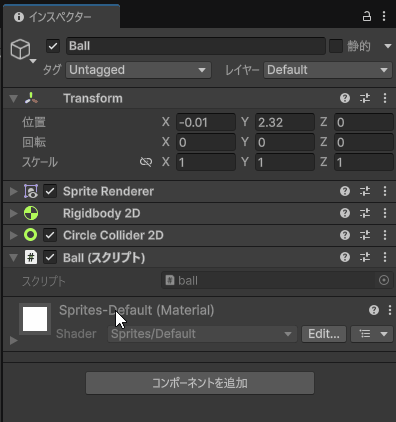Select the Inspector tab
Image resolution: width=396 pixels, height=422 pixels.
(x=61, y=17)
